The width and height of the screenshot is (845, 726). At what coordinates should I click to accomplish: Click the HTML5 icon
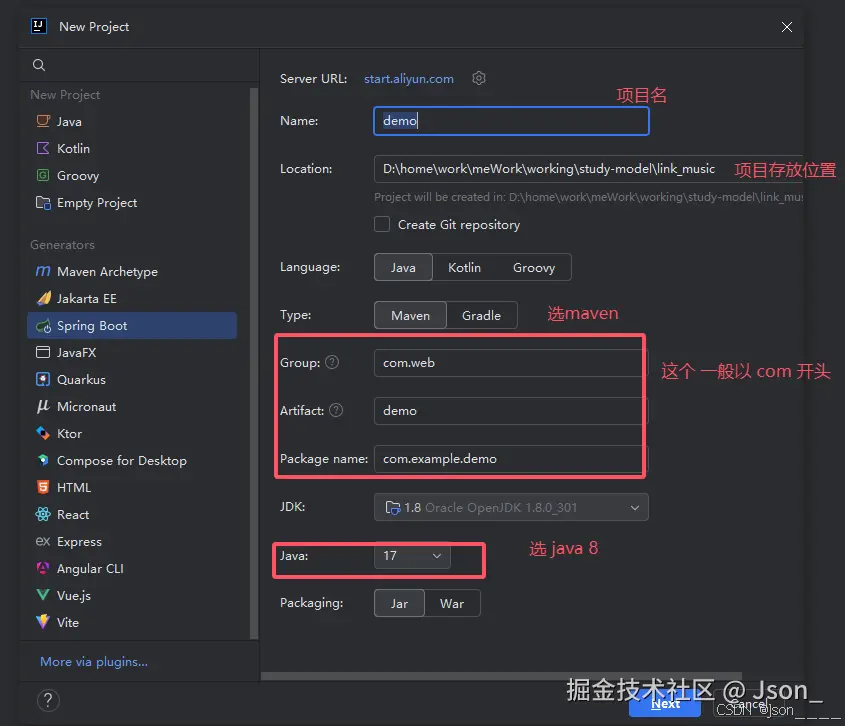tap(43, 487)
